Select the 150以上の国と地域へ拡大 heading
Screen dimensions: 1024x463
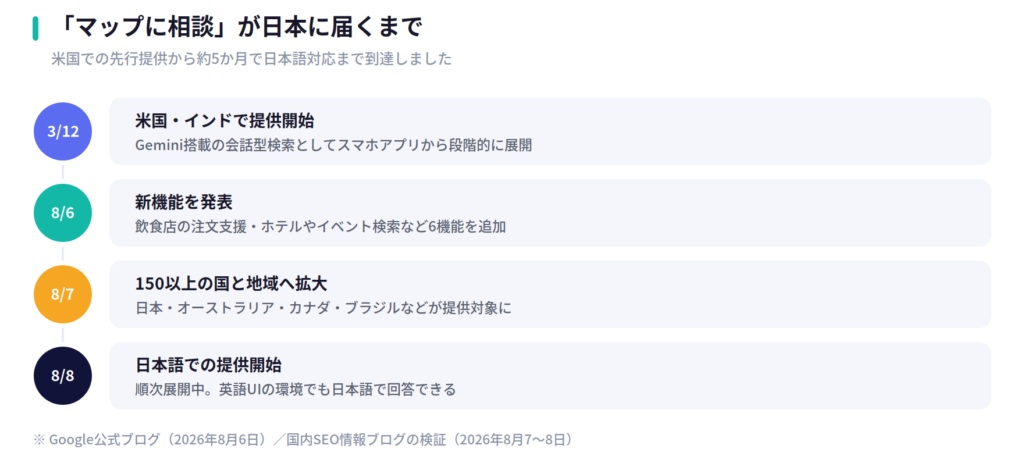231,283
